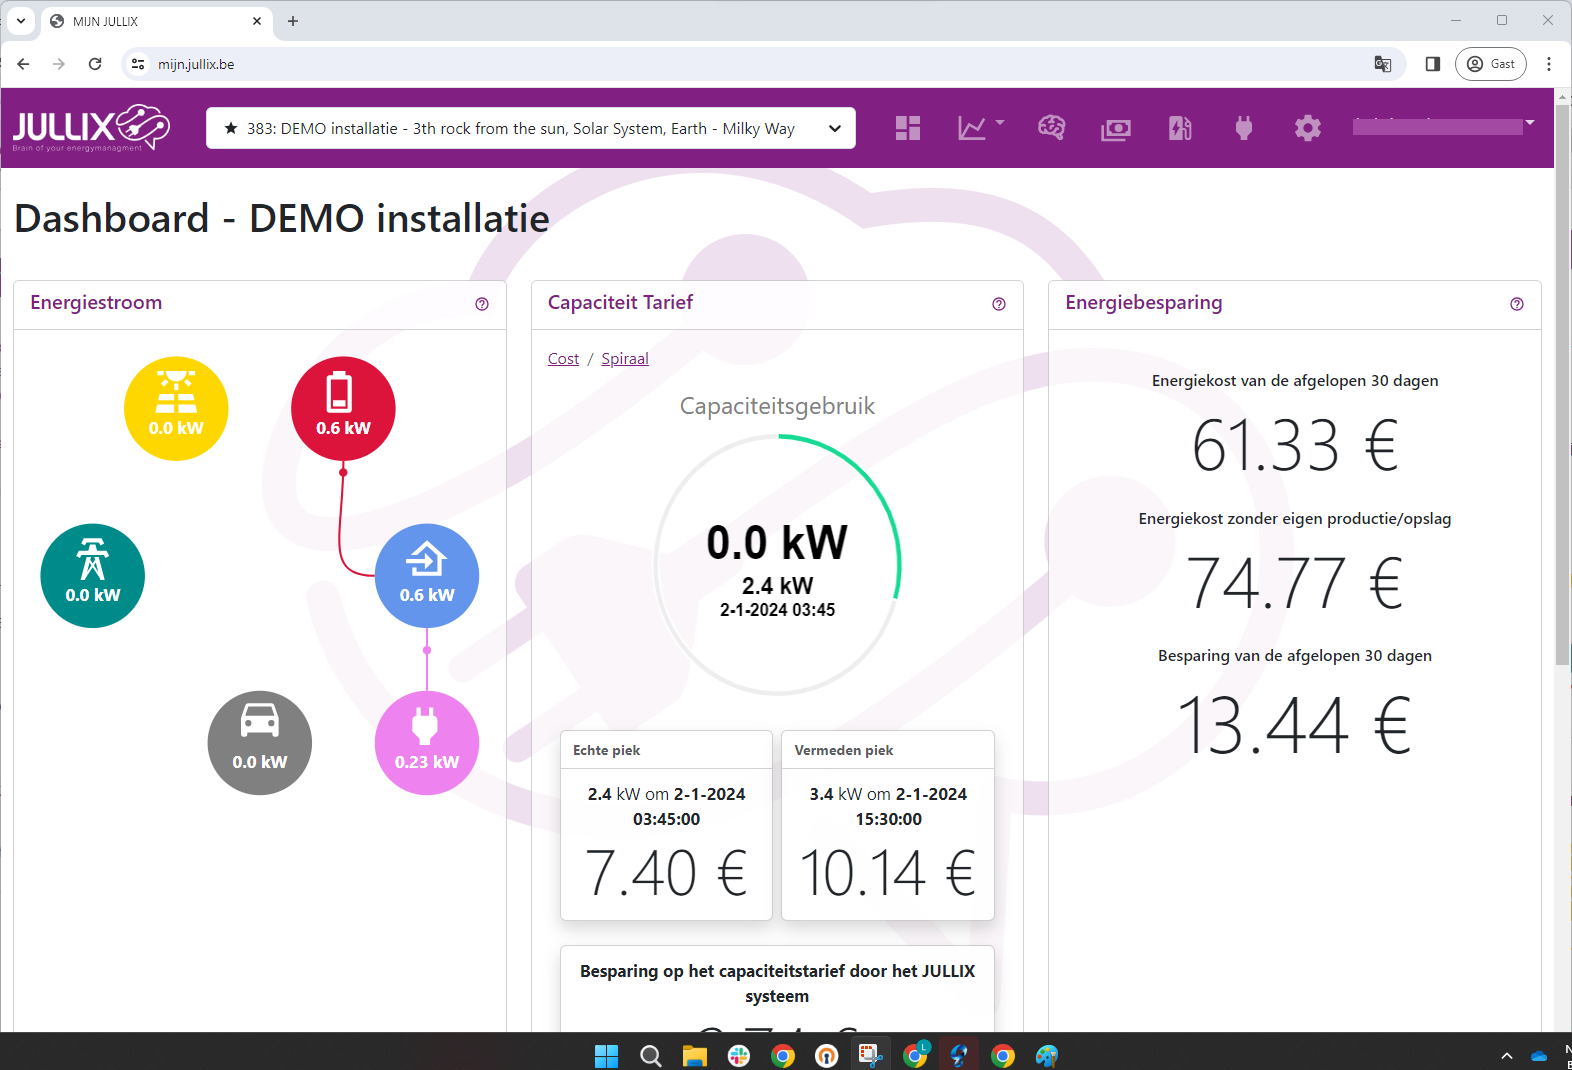Open the money banknote icon page
This screenshot has height=1070, width=1572.
coord(1116,129)
